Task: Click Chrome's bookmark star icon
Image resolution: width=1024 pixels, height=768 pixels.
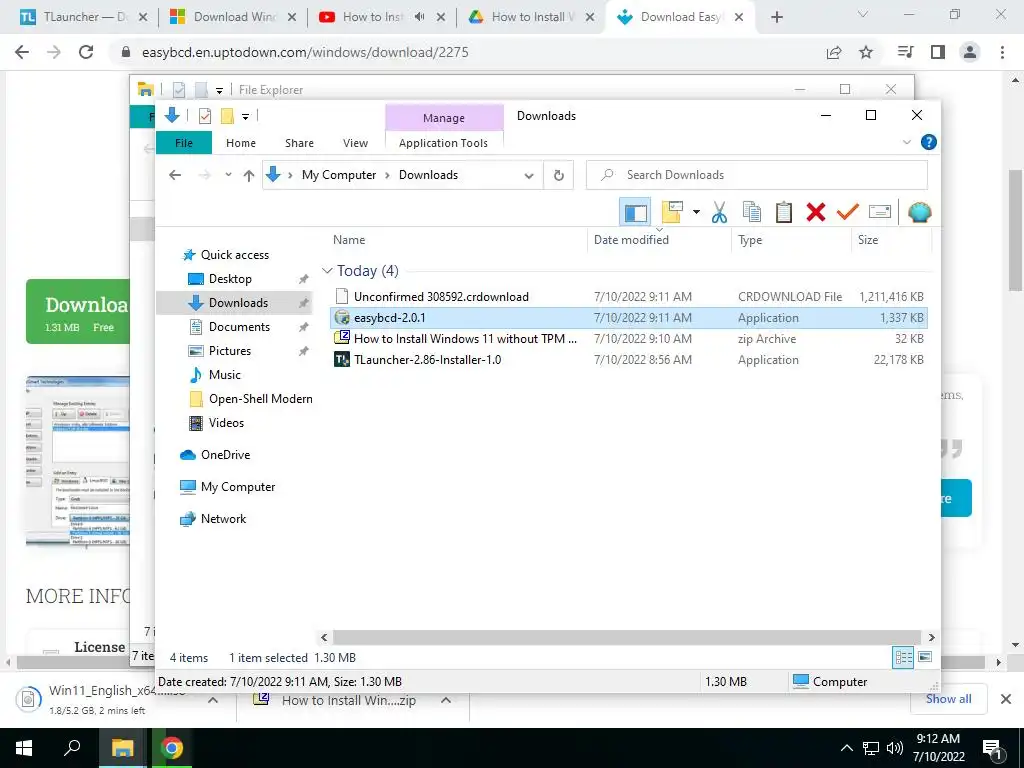Action: pos(866,52)
